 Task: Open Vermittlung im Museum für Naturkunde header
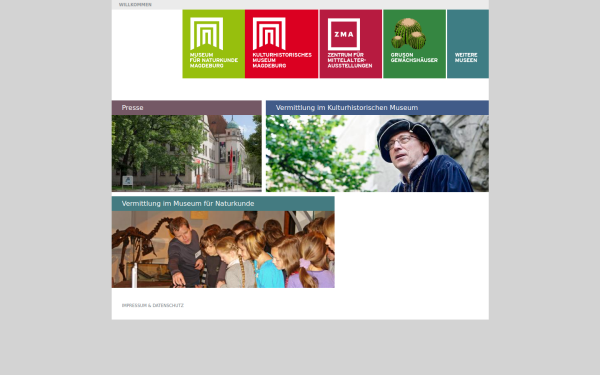coord(223,204)
